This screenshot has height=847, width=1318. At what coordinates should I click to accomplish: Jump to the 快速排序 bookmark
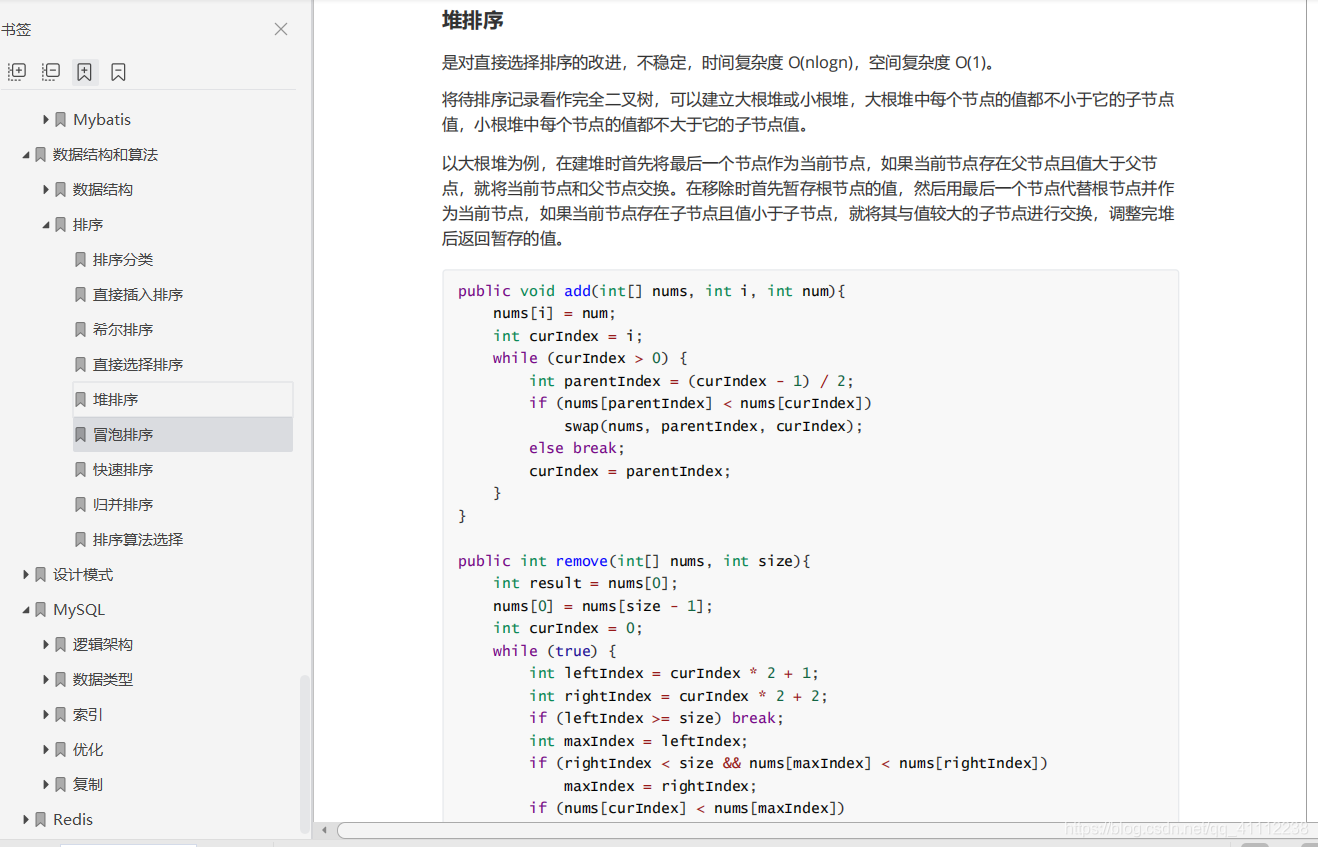123,469
